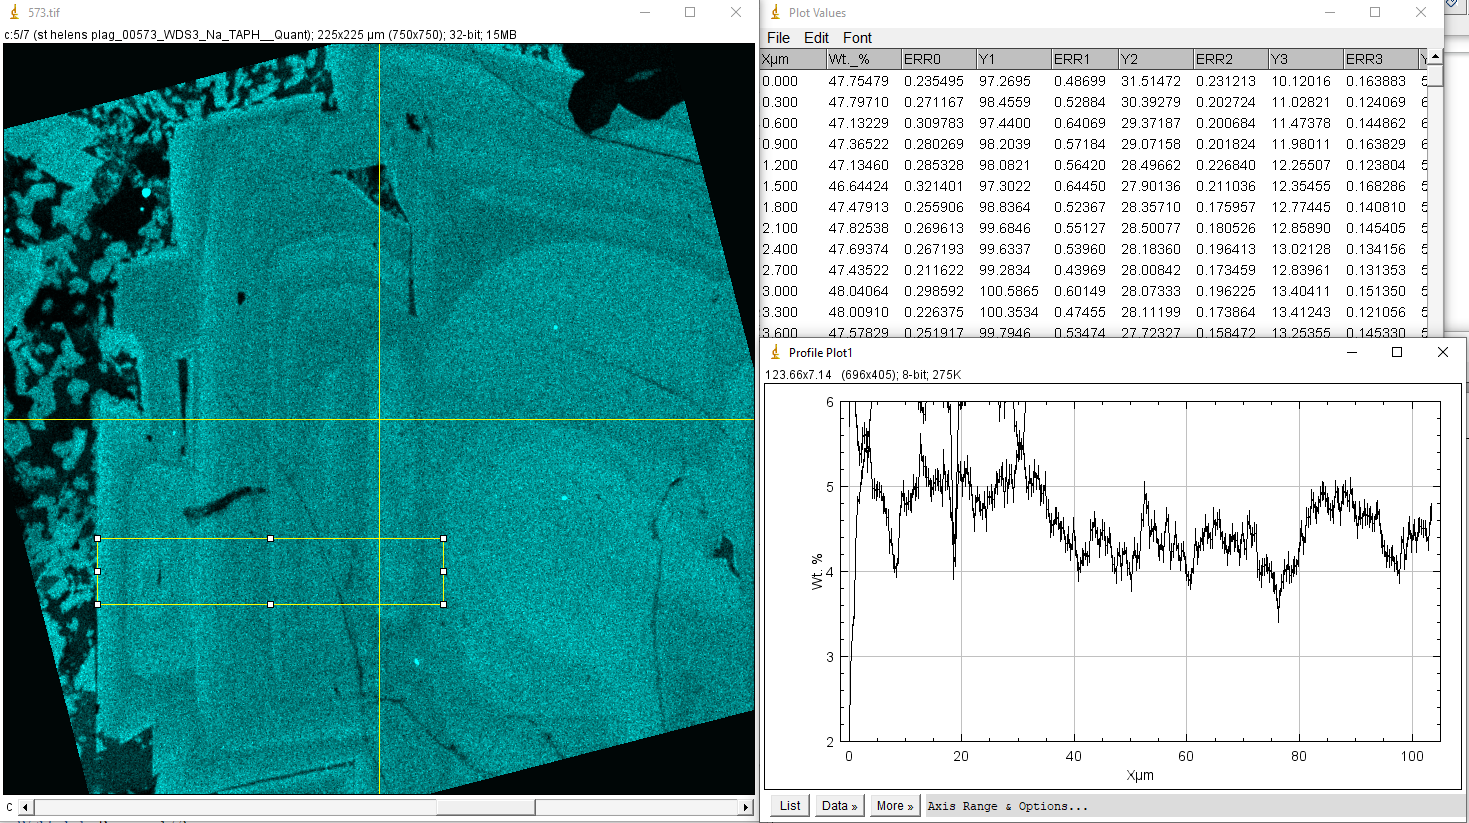
Task: Maximize the 573.tif image window
Action: [690, 12]
